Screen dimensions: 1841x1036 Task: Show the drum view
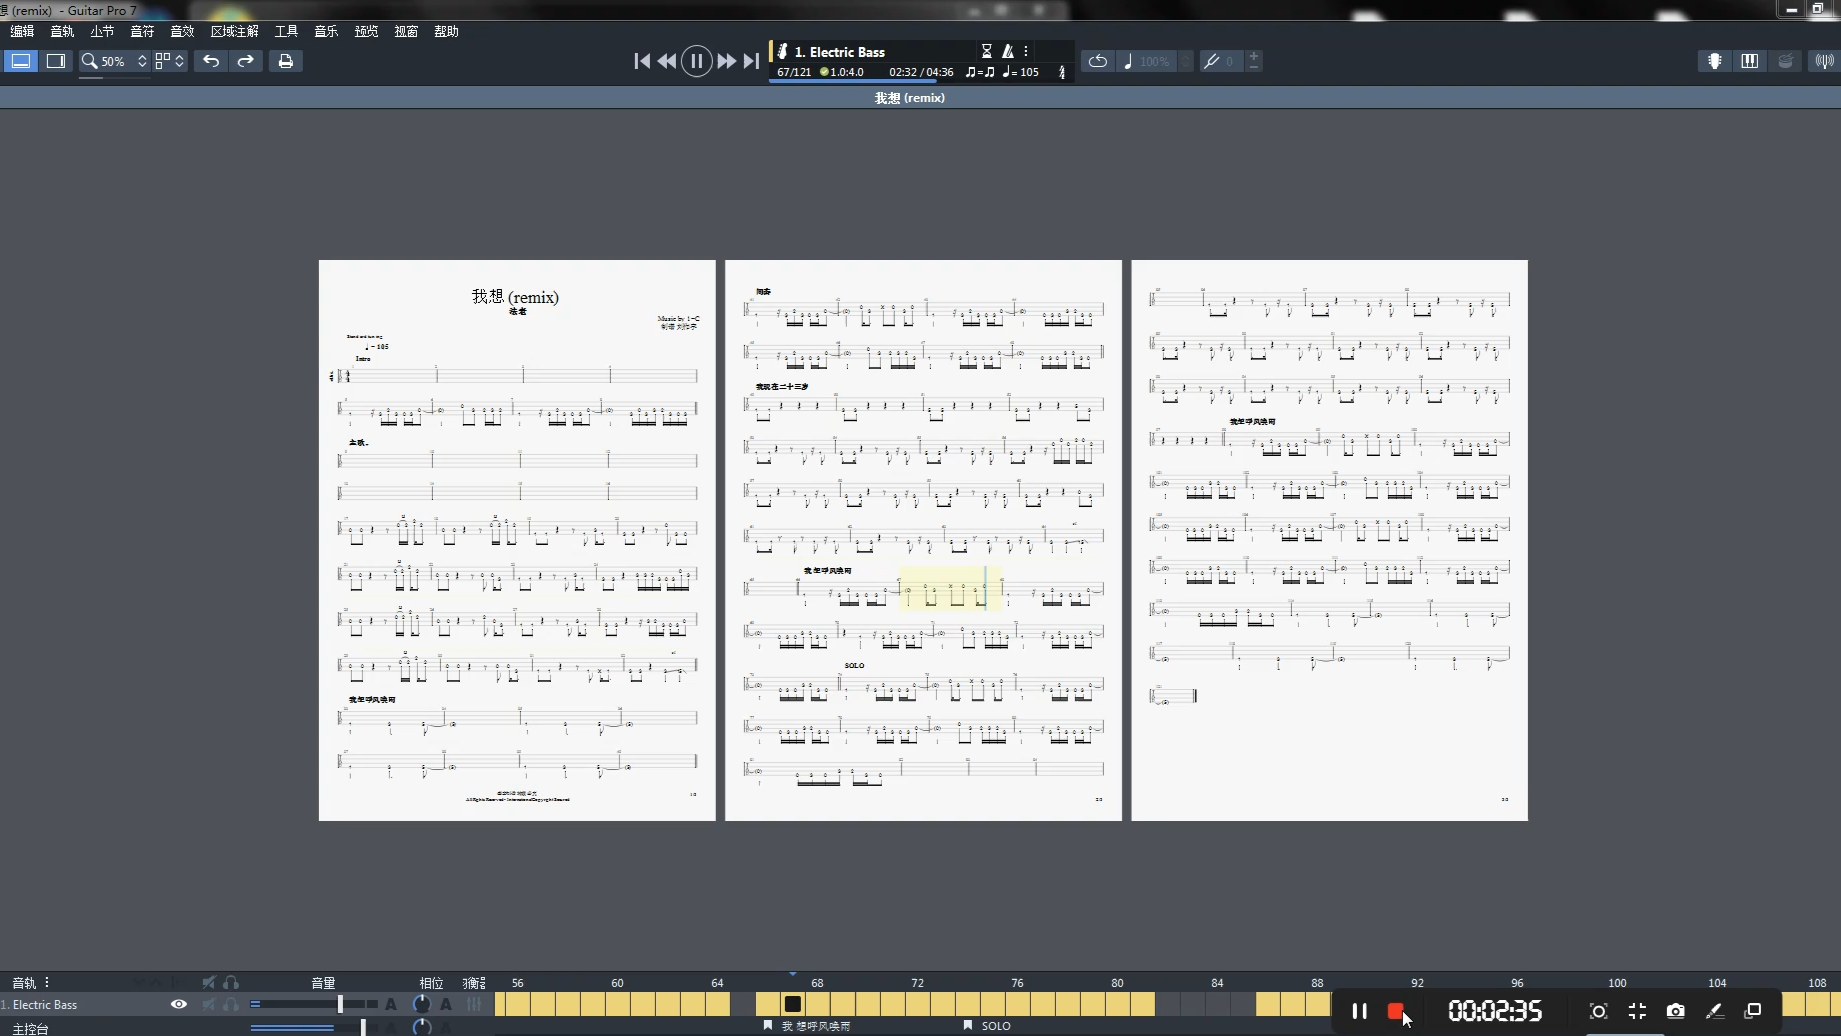click(1785, 61)
